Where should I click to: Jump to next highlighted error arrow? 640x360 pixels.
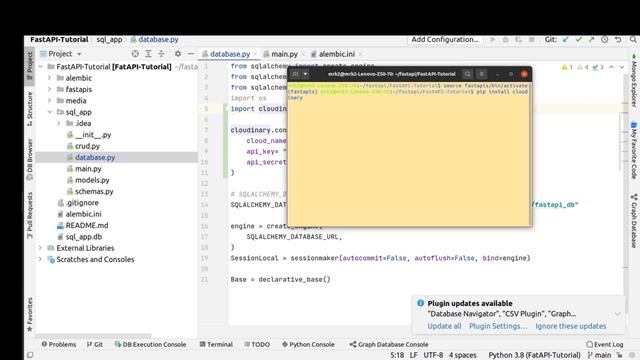(622, 67)
